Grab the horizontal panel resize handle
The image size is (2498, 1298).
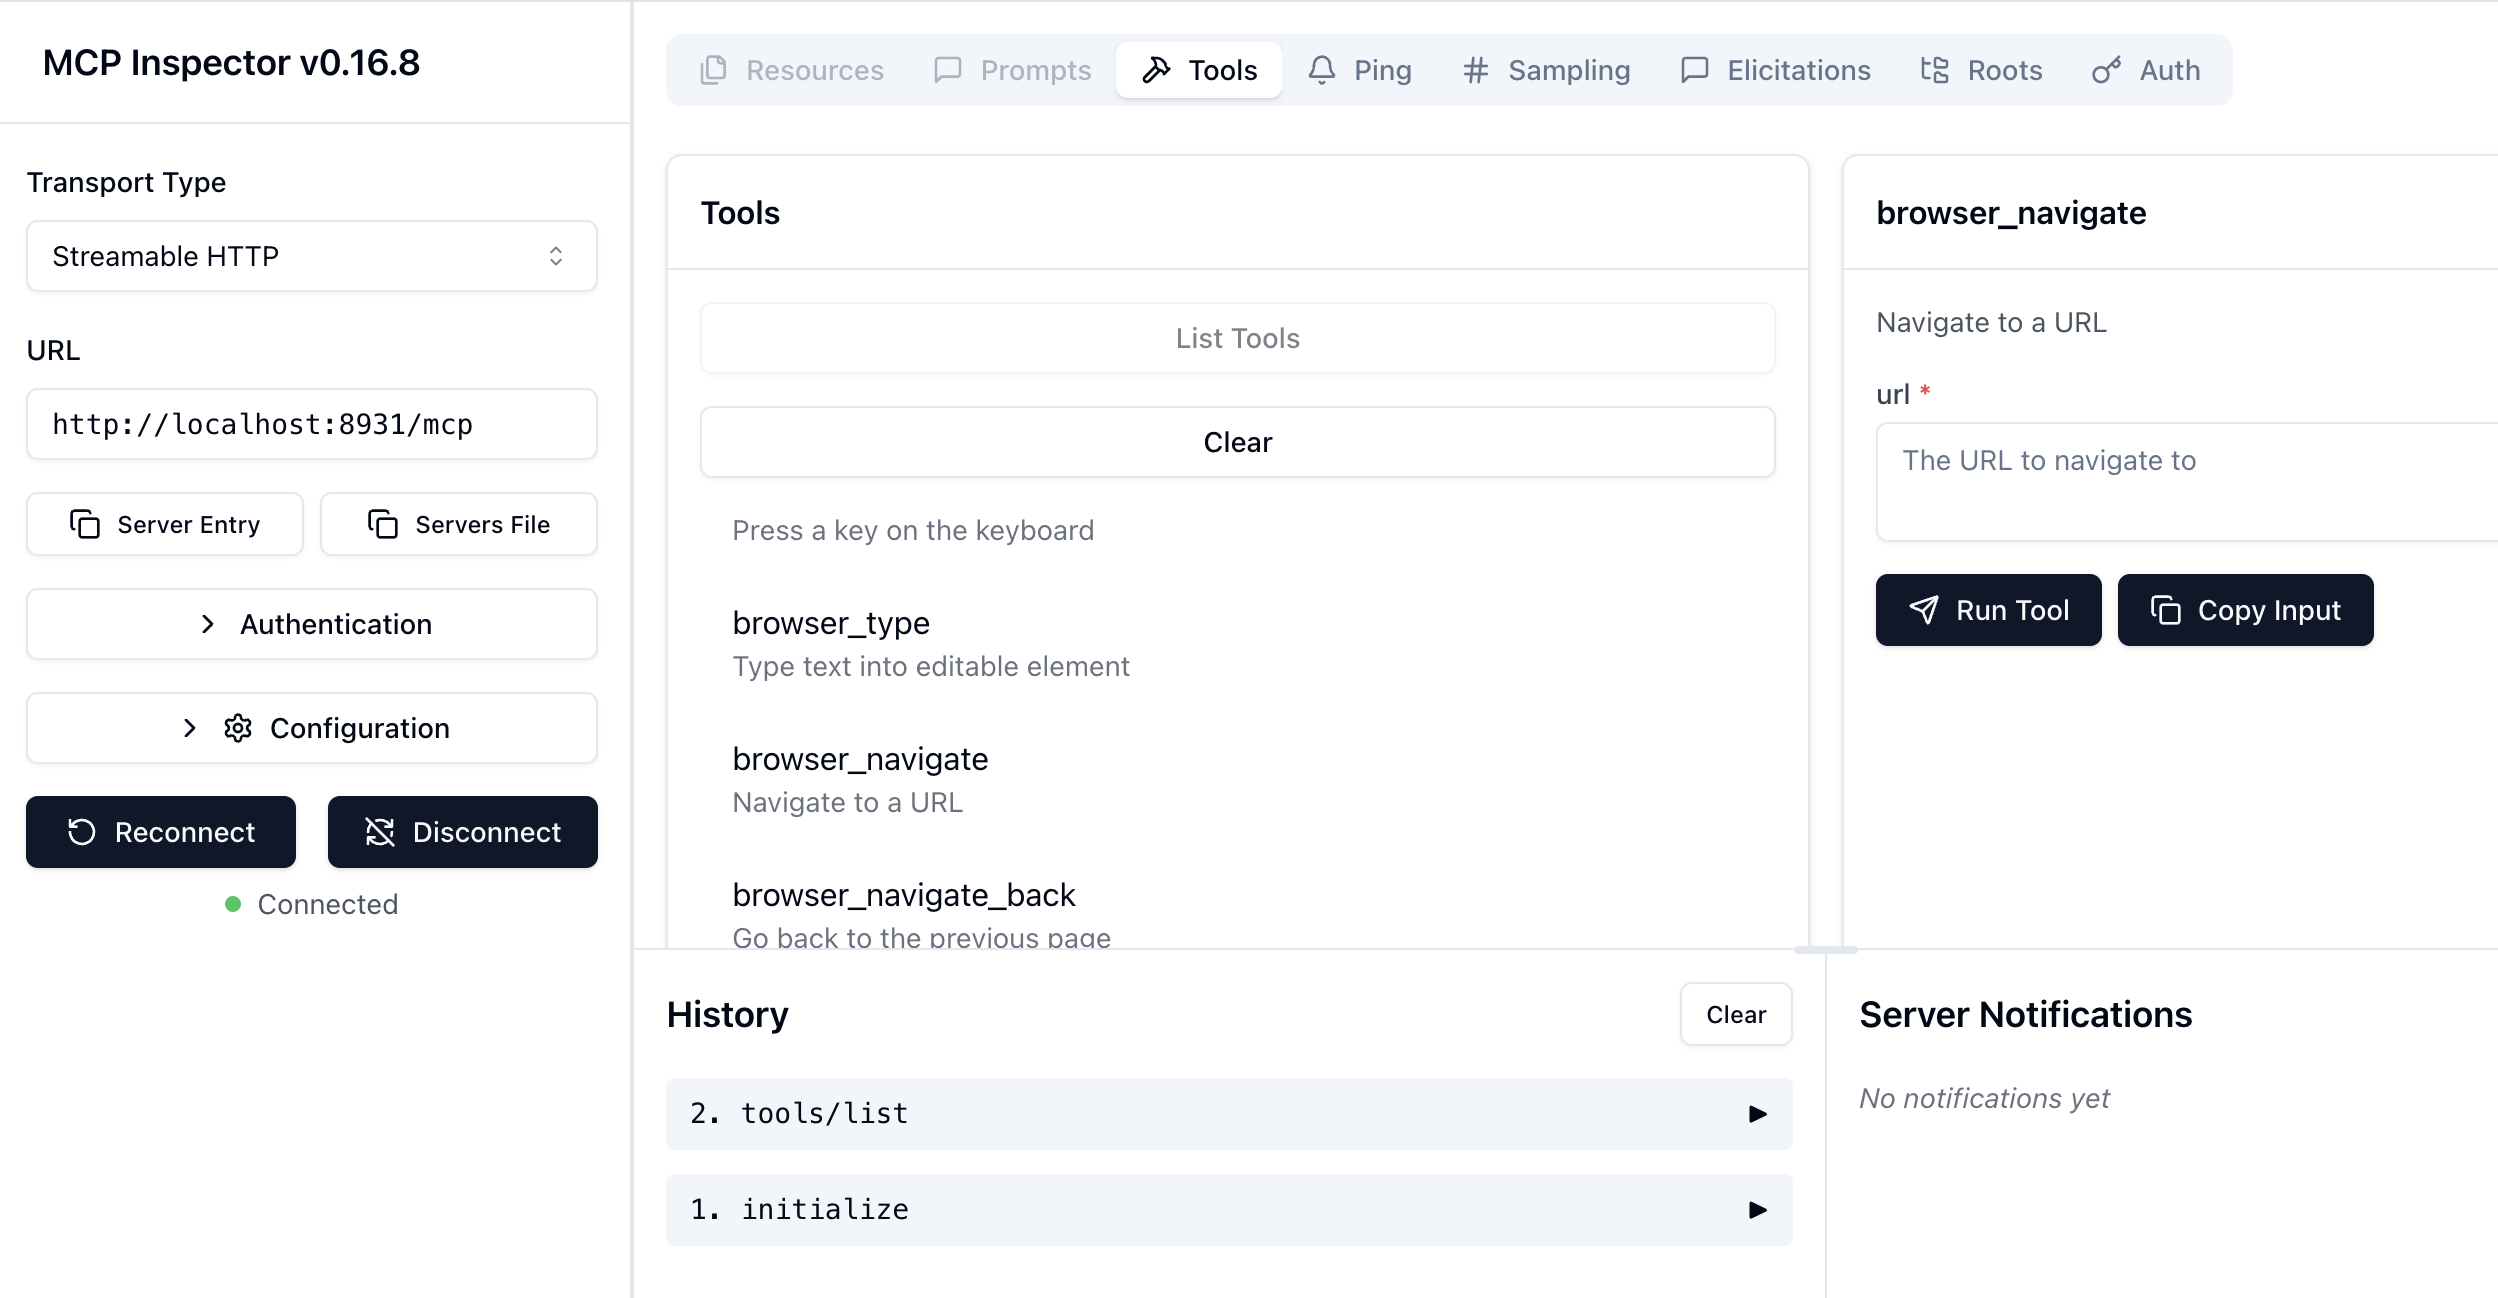(1825, 949)
